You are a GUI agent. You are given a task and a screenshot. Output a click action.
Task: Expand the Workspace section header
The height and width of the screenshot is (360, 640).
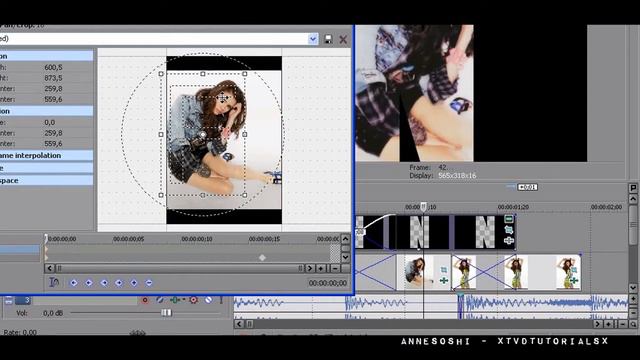pos(46,180)
